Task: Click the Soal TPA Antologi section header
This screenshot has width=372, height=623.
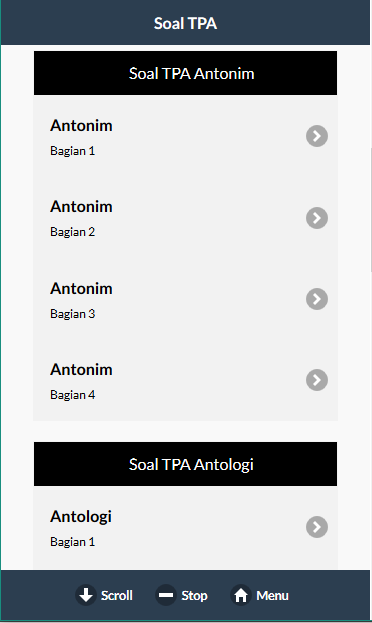Action: [x=185, y=464]
